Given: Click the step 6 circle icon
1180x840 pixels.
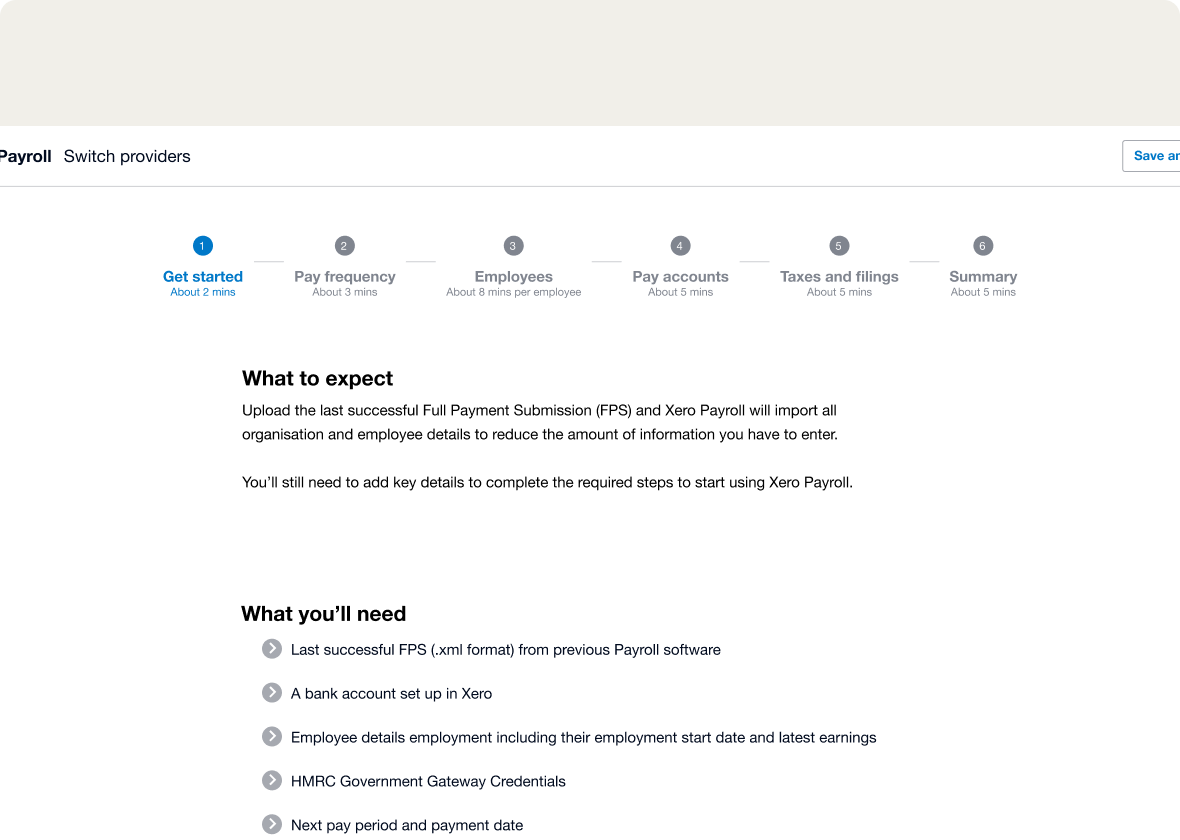Looking at the screenshot, I should pyautogui.click(x=983, y=246).
